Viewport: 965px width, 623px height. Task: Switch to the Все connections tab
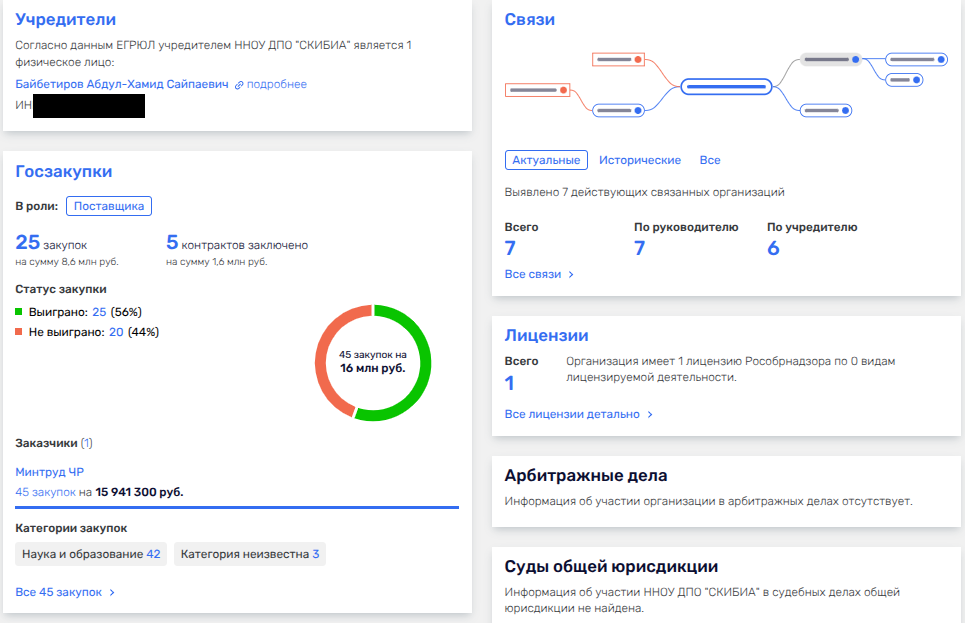710,160
